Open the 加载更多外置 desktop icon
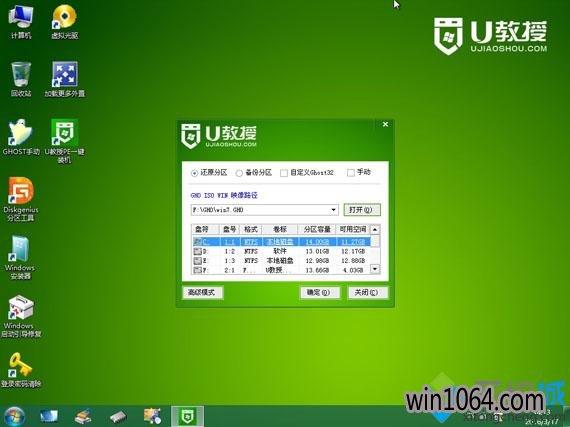The height and width of the screenshot is (427, 570). point(64,79)
